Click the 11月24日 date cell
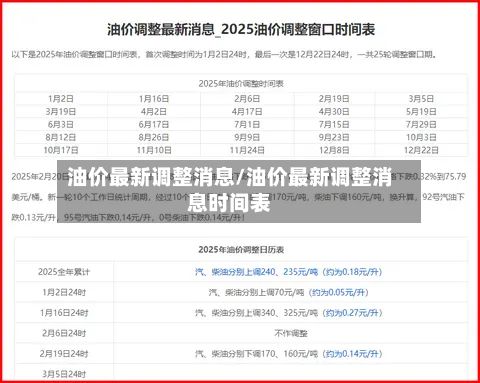Screen dimensions: 480x383 247,150
